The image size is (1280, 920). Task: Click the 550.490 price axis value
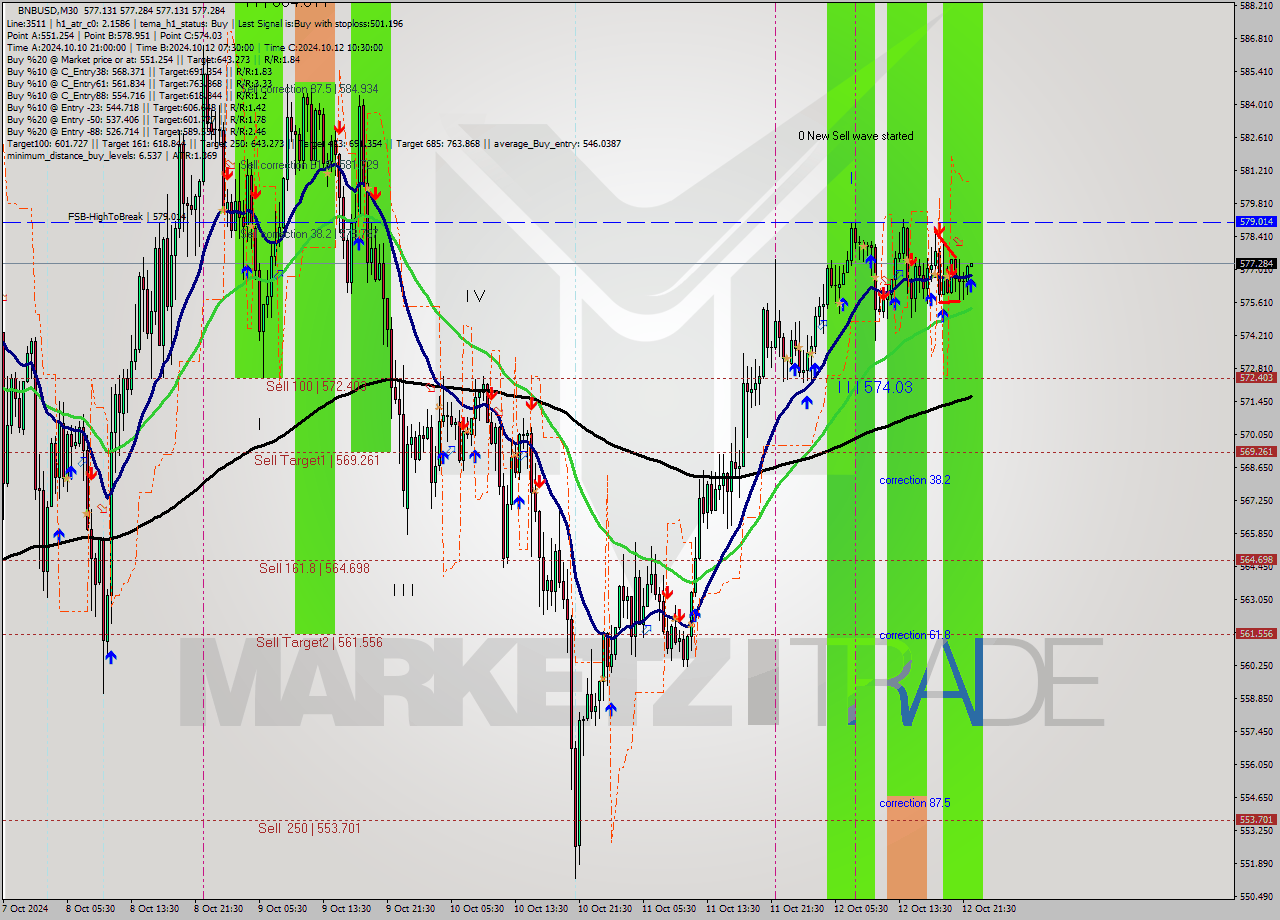point(1256,897)
